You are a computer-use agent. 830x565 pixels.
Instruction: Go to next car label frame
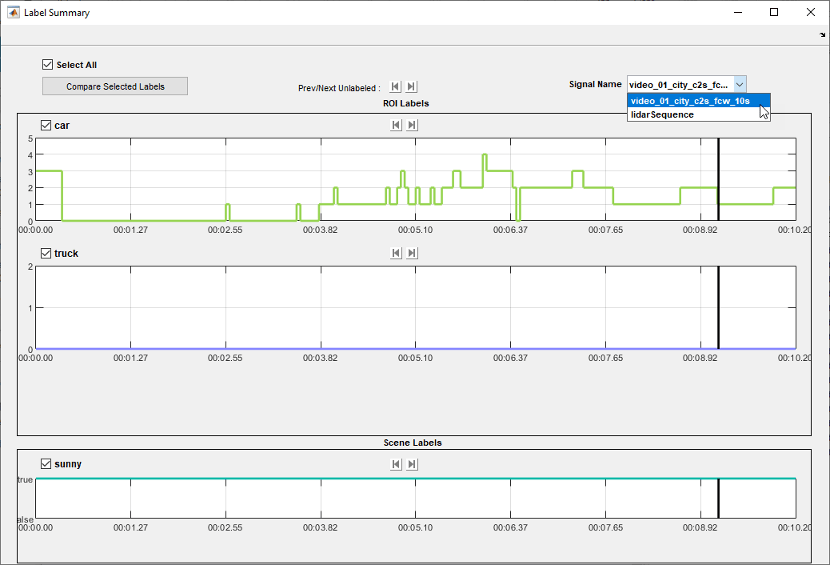click(412, 124)
